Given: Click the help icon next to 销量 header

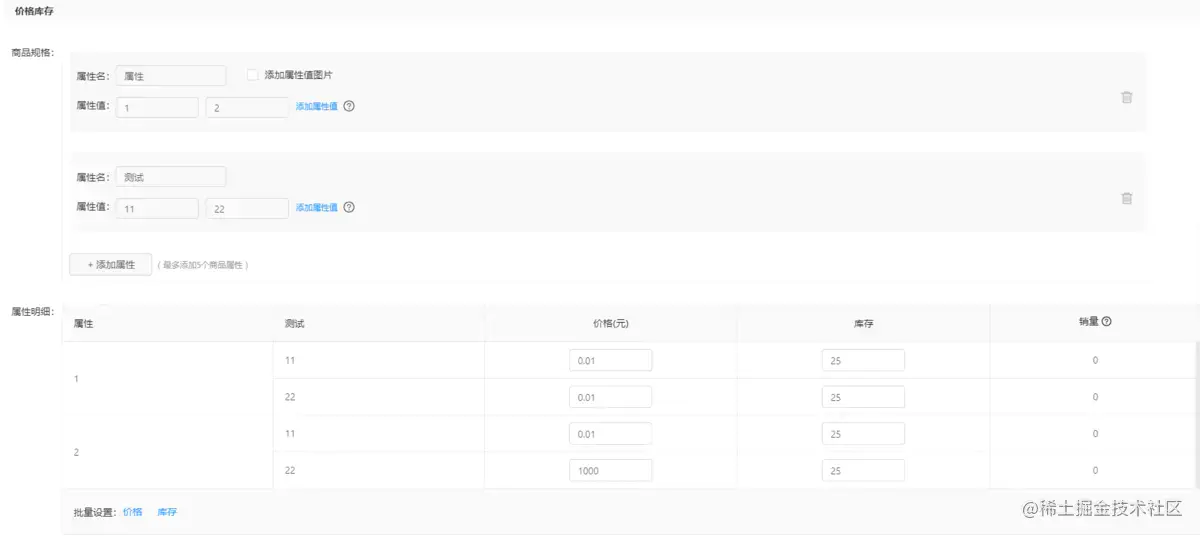Looking at the screenshot, I should point(1107,322).
